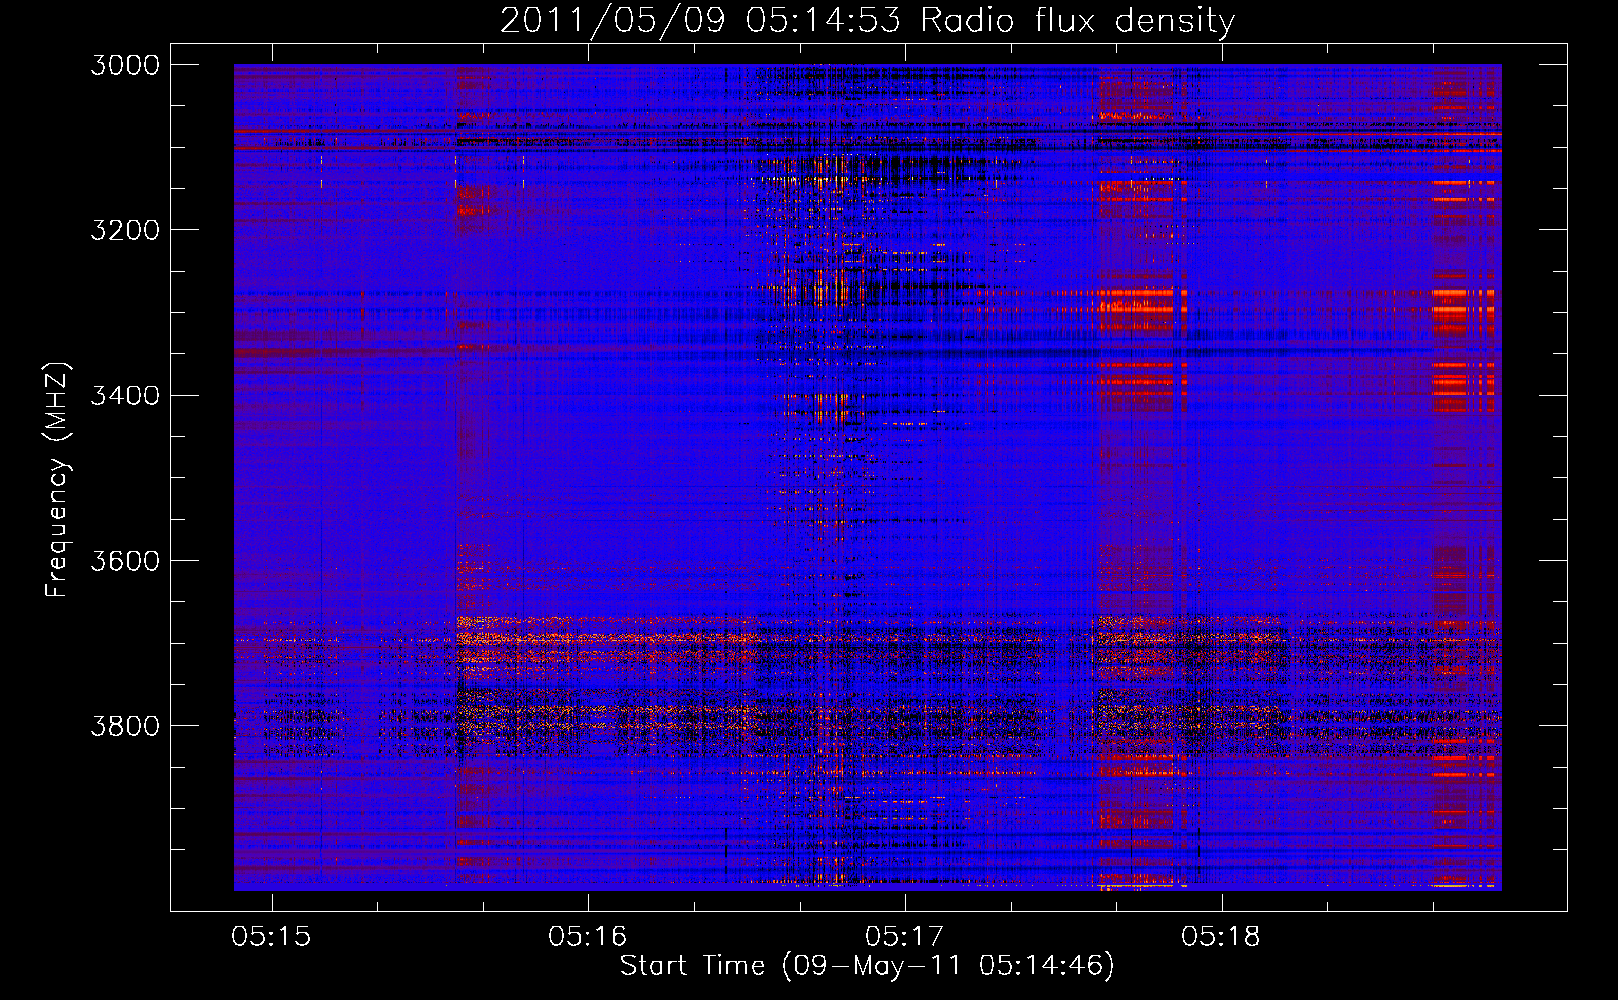The image size is (1618, 1000).
Task: Select the 3200 frequency tick label
Action: tap(125, 230)
